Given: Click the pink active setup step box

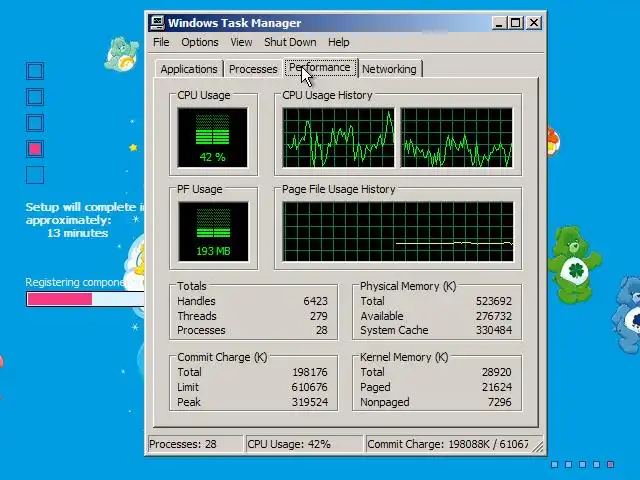Looking at the screenshot, I should point(35,149).
